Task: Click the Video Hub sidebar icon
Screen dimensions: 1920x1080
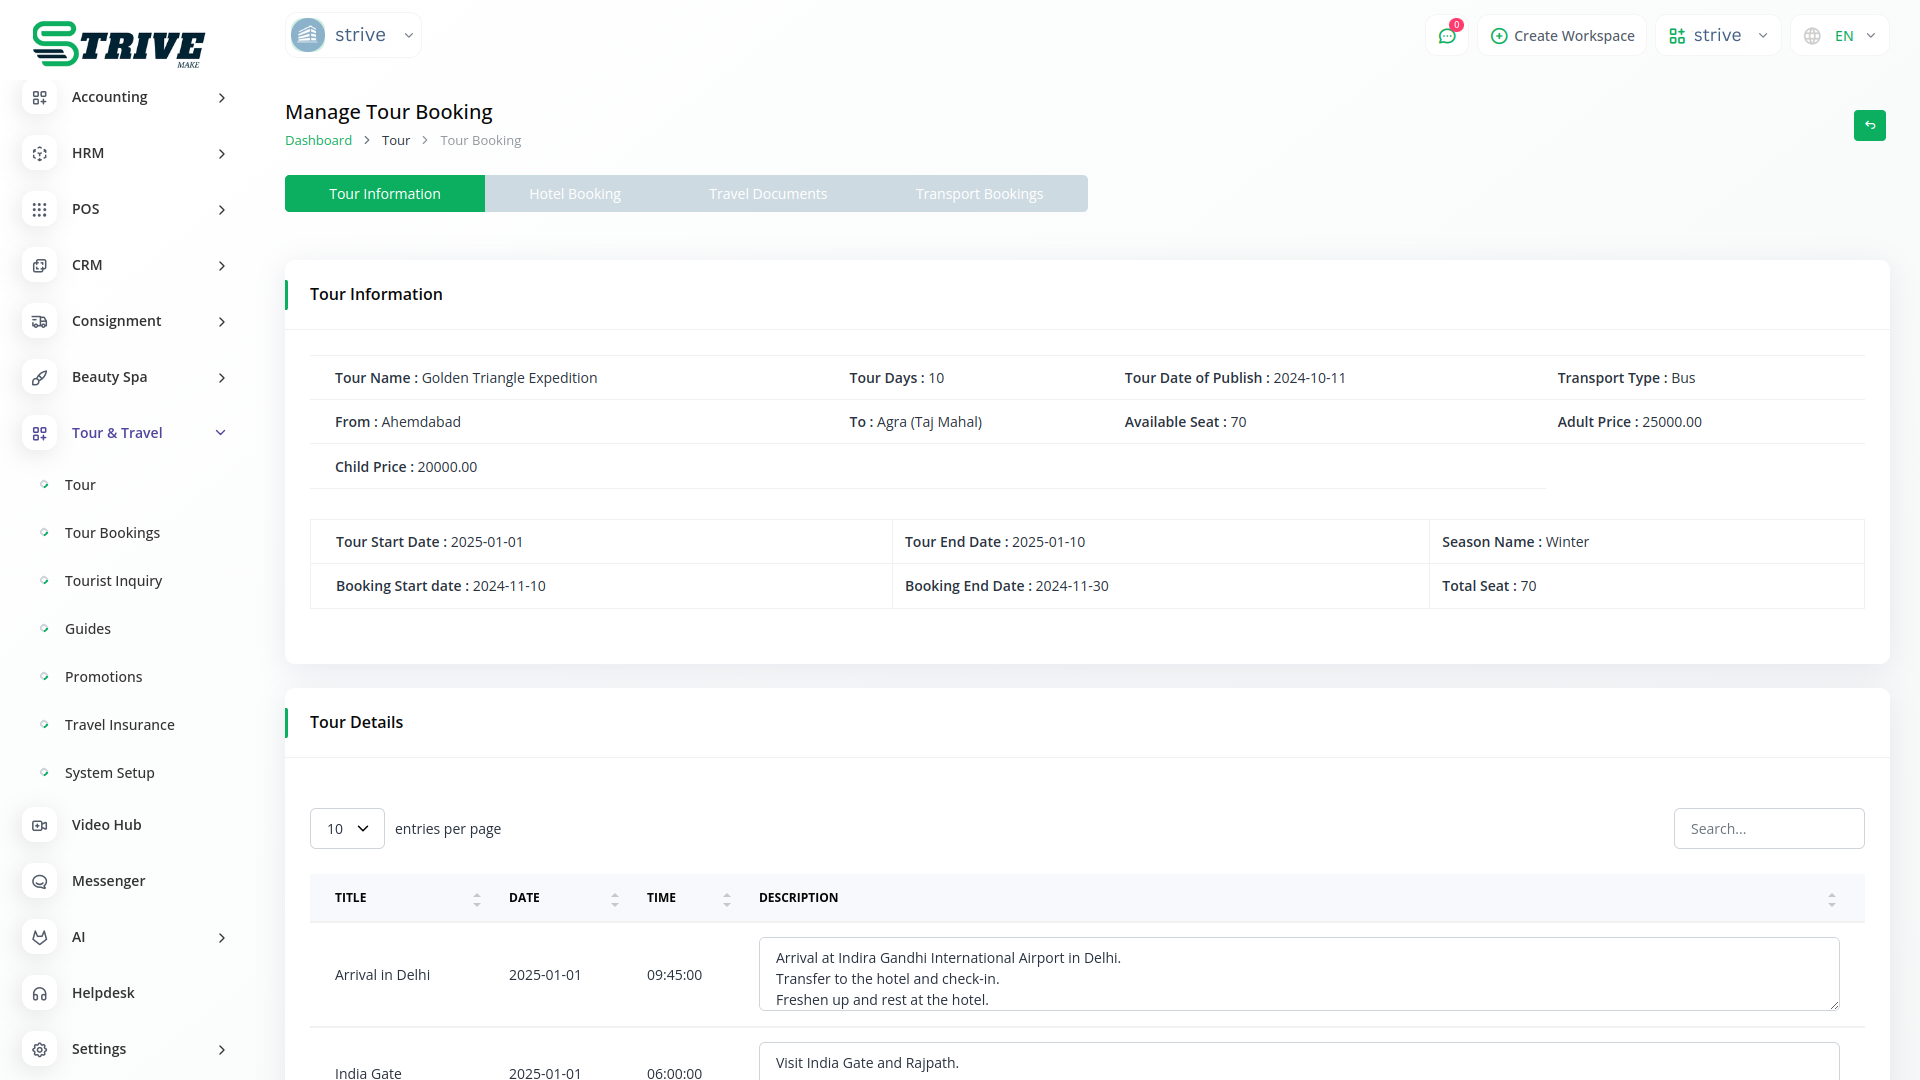Action: point(39,825)
